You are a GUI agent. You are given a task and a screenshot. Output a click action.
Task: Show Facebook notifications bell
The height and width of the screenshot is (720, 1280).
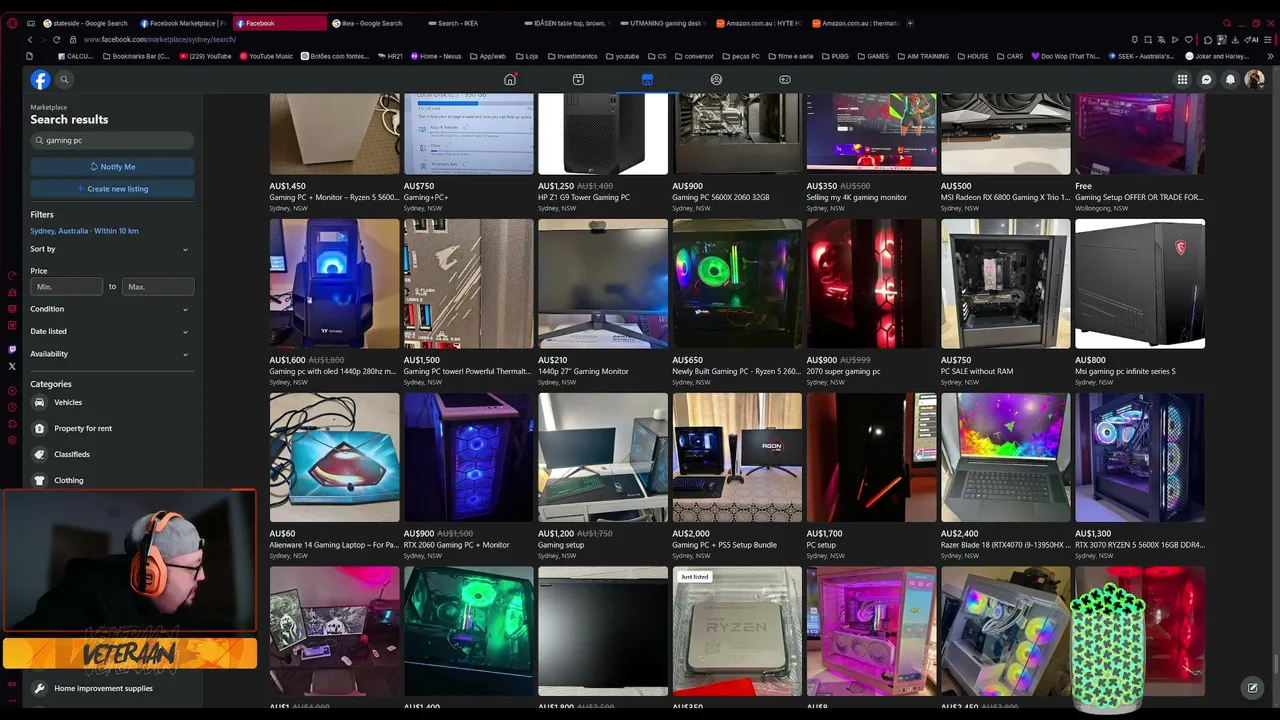click(1230, 80)
